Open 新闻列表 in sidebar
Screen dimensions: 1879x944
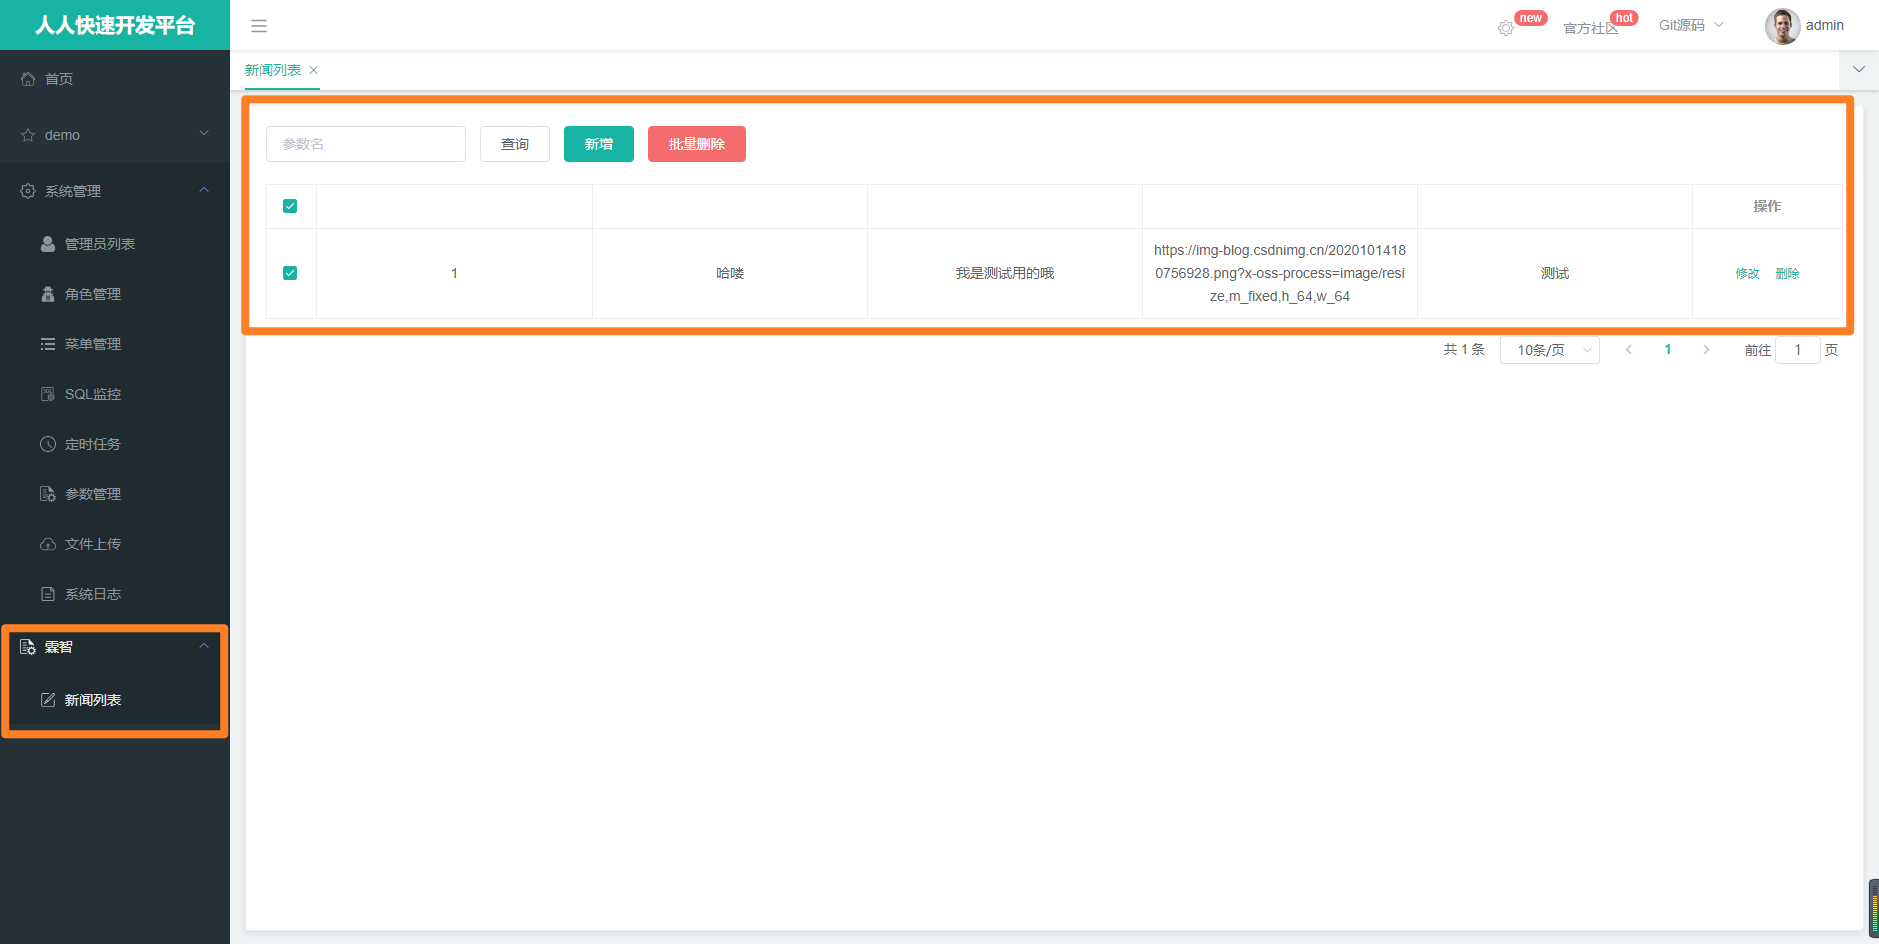tap(115, 700)
